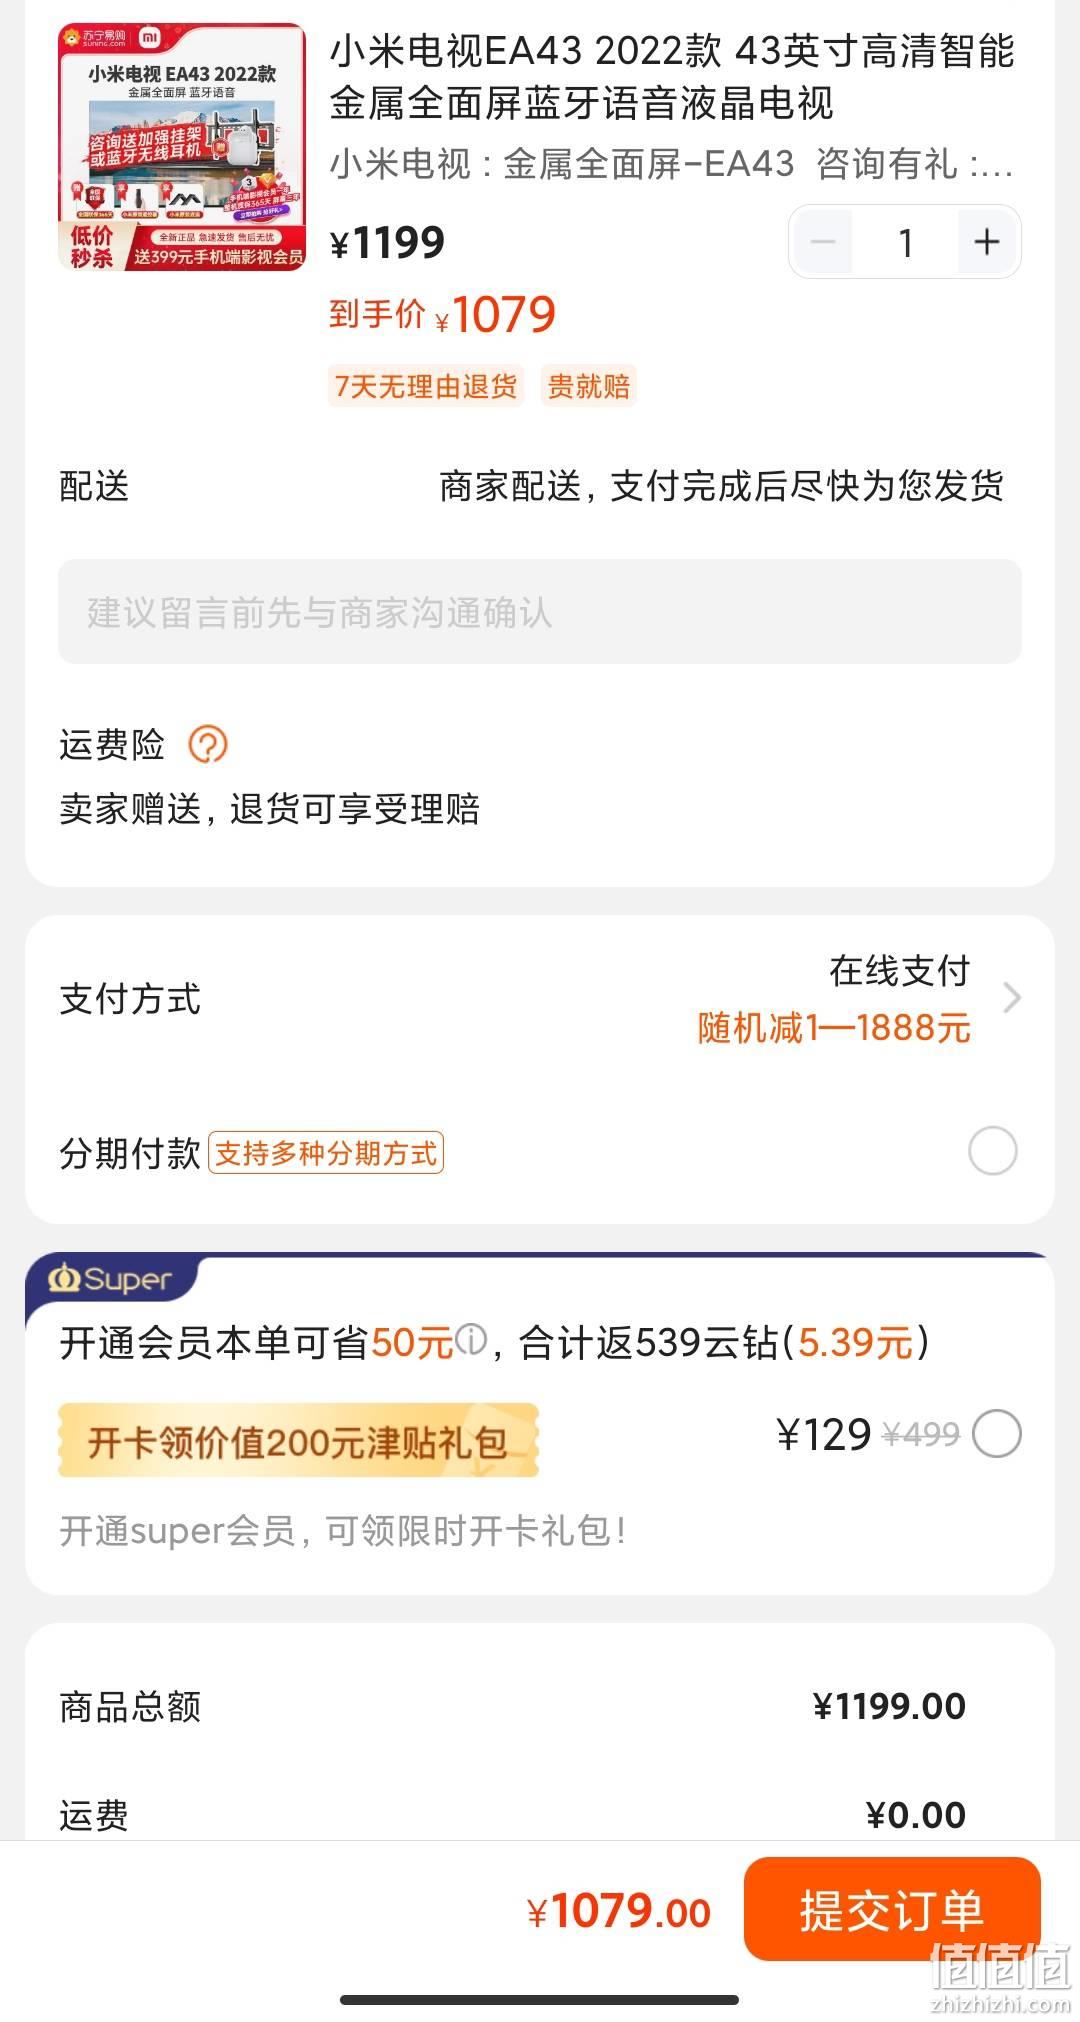Open the Xiaomi TV EA43 product thumbnail
Viewport: 1080px width, 2022px height.
click(182, 147)
